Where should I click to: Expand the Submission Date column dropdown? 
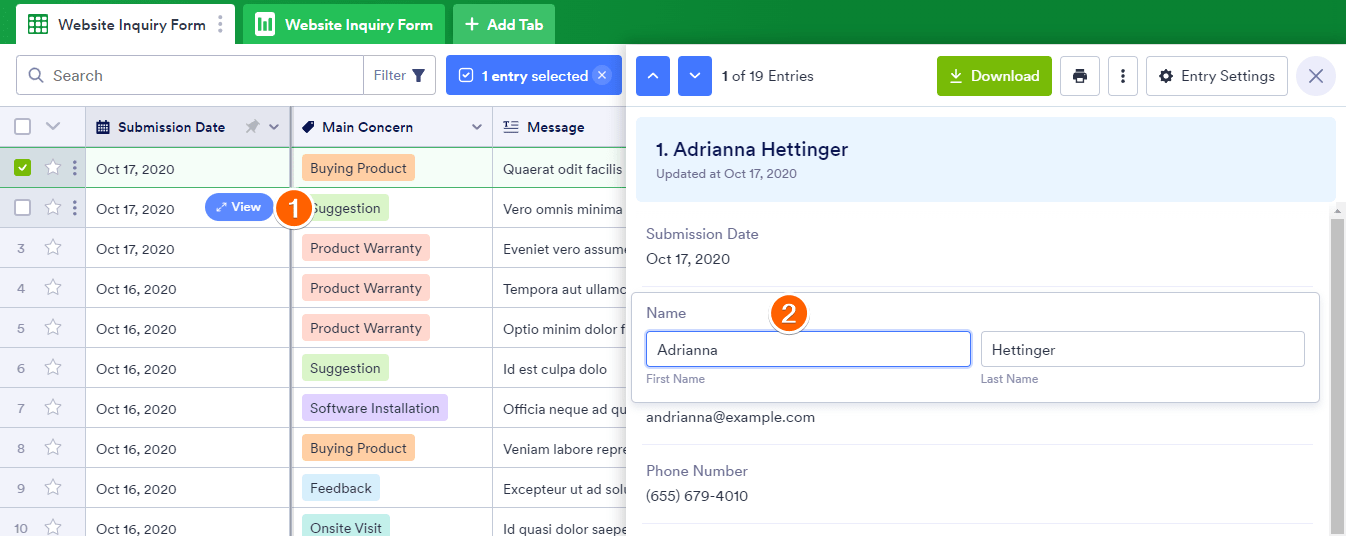274,127
